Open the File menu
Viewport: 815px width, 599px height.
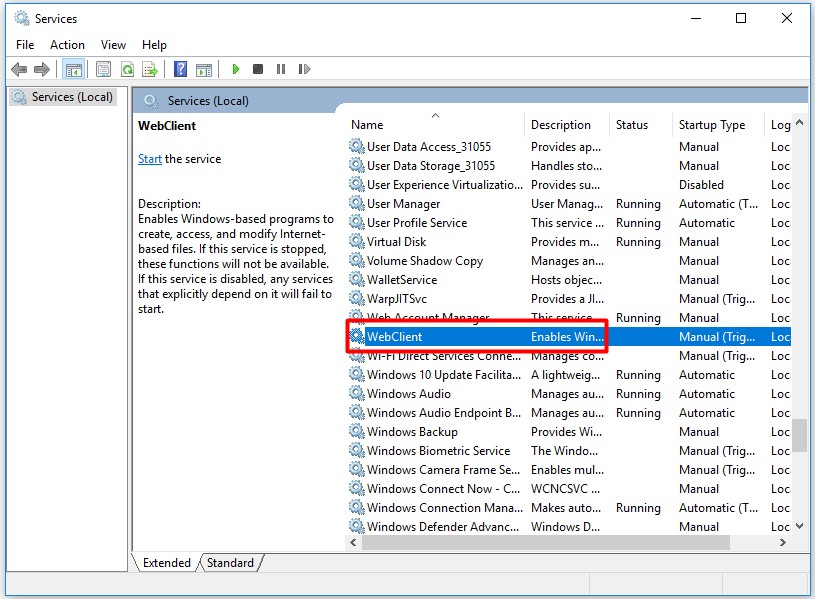[x=25, y=45]
